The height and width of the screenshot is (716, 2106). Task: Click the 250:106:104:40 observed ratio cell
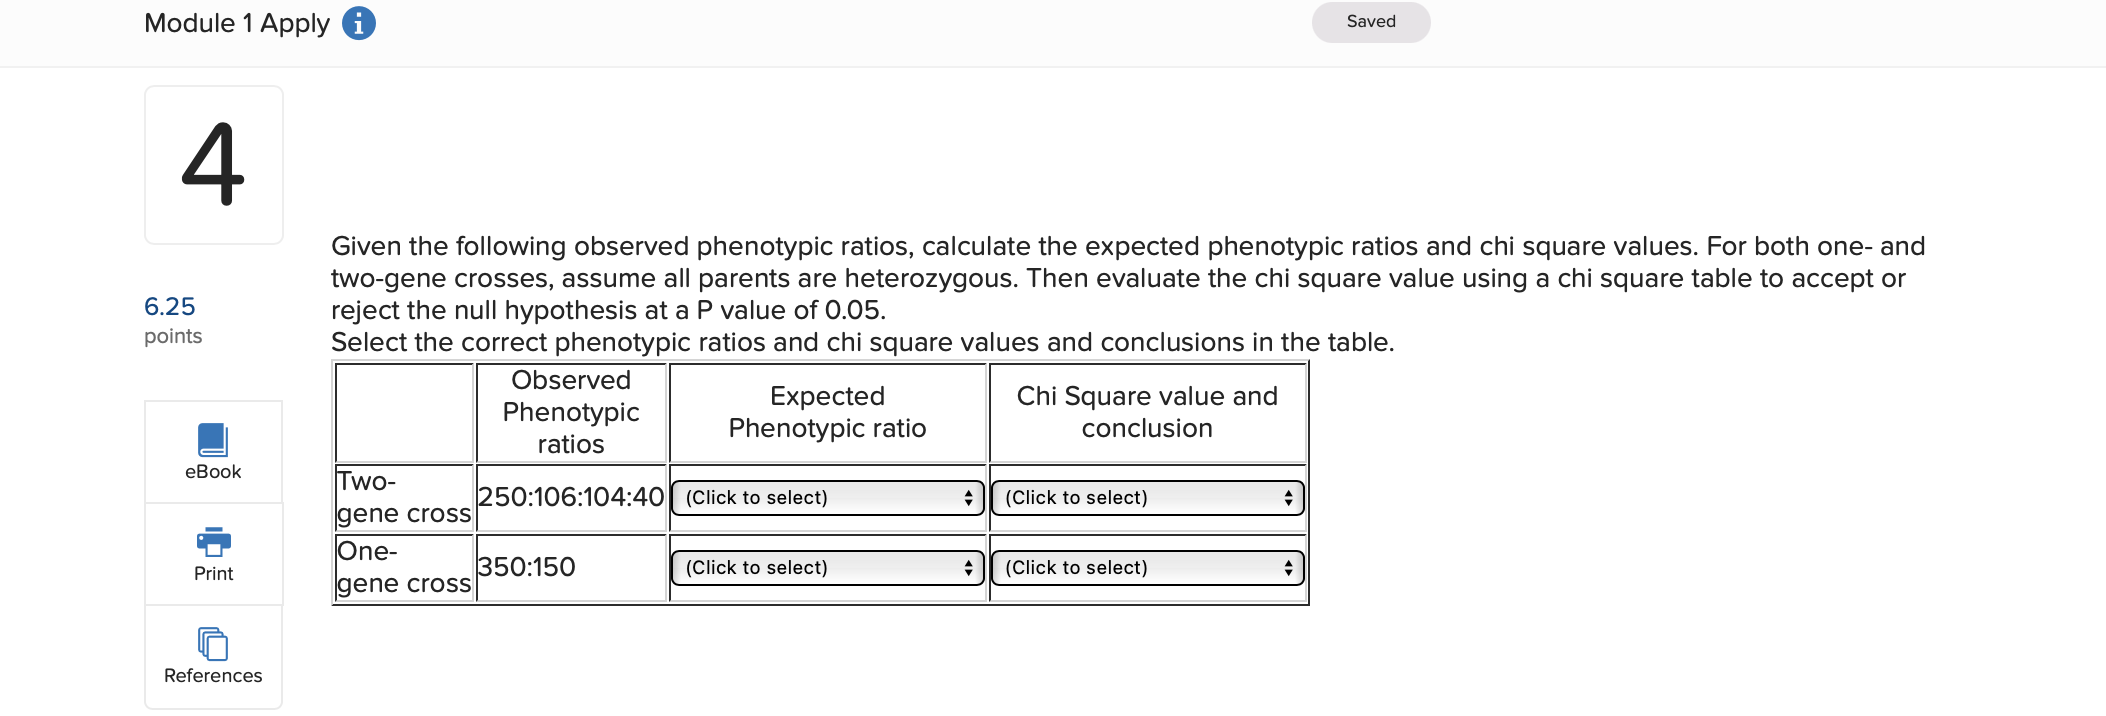tap(571, 497)
